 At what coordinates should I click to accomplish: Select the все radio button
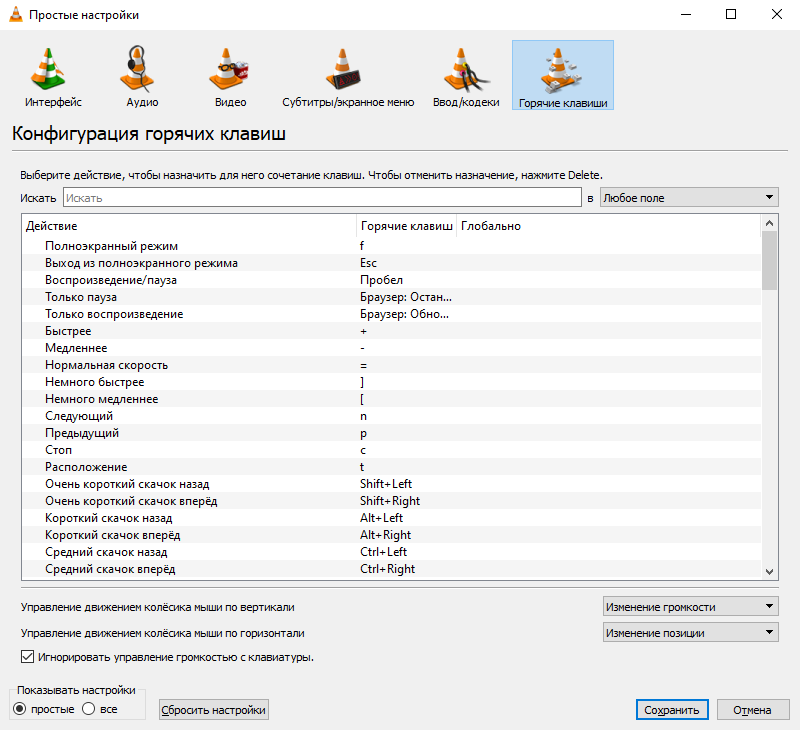88,709
